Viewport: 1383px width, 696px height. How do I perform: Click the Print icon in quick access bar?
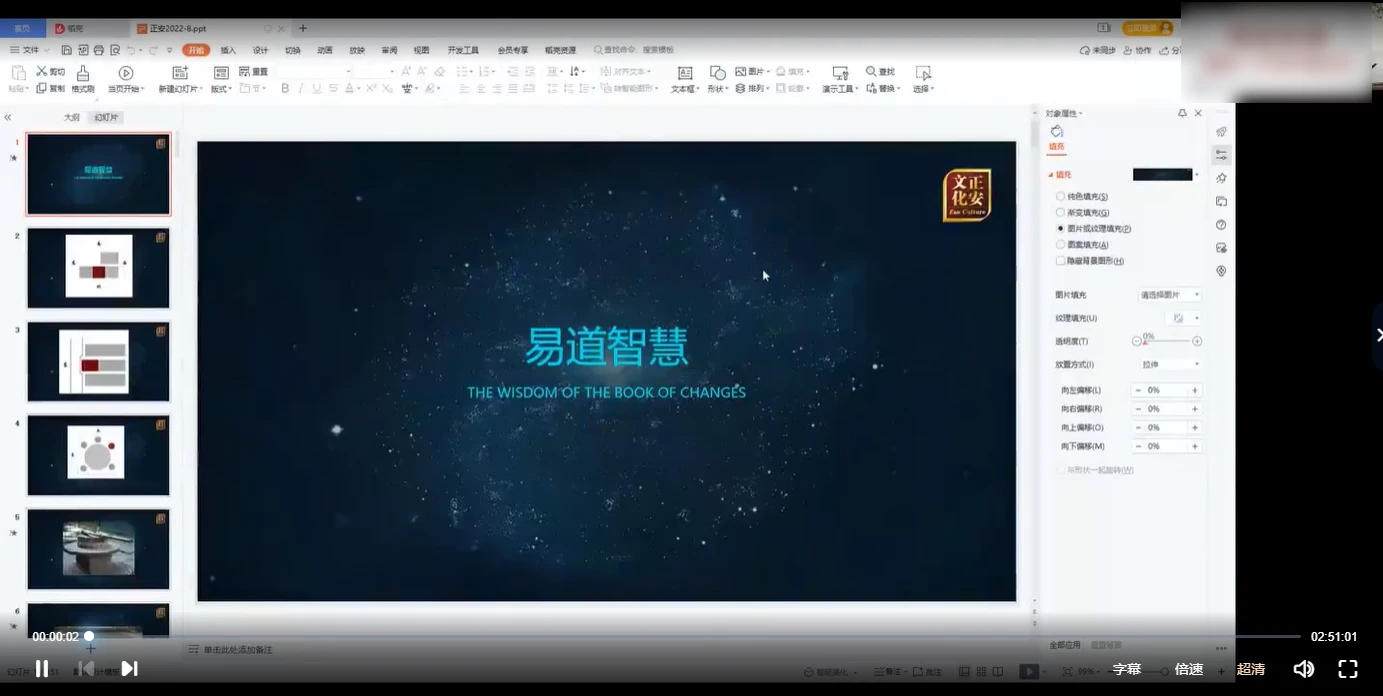pyautogui.click(x=98, y=50)
